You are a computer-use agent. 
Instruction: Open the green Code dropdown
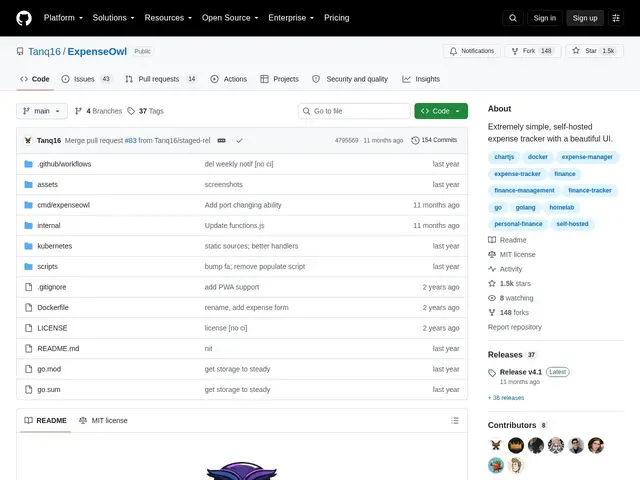(441, 111)
